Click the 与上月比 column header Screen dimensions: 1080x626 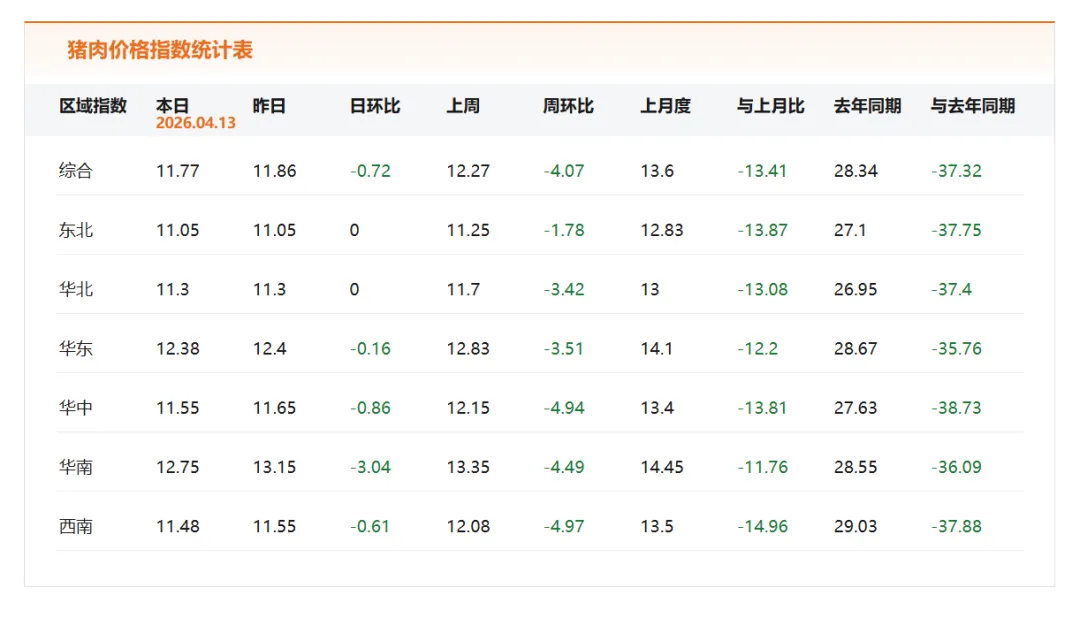tap(770, 106)
